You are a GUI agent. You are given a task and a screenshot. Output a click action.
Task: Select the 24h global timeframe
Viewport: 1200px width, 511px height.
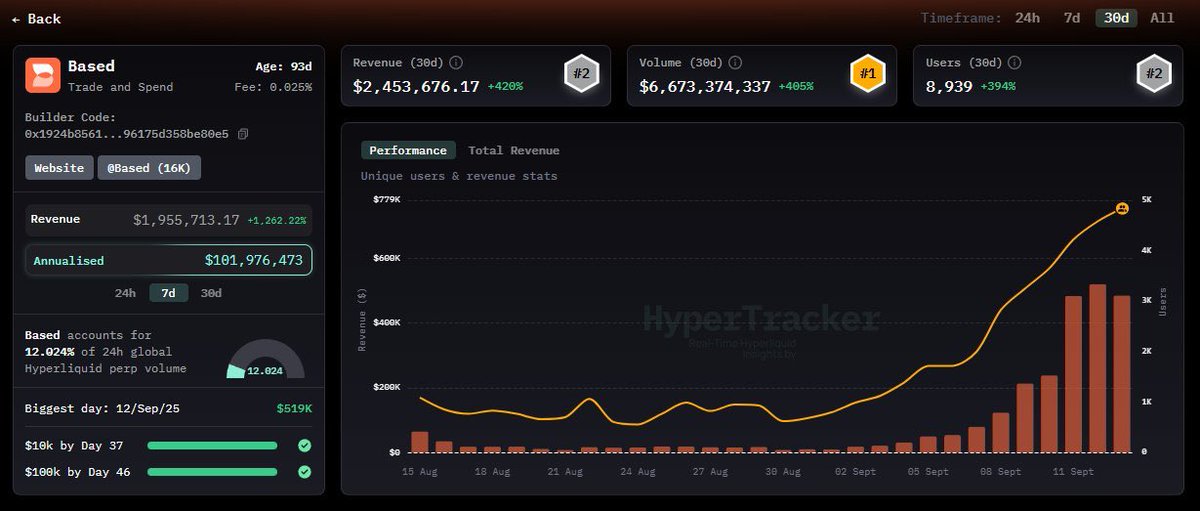1027,18
